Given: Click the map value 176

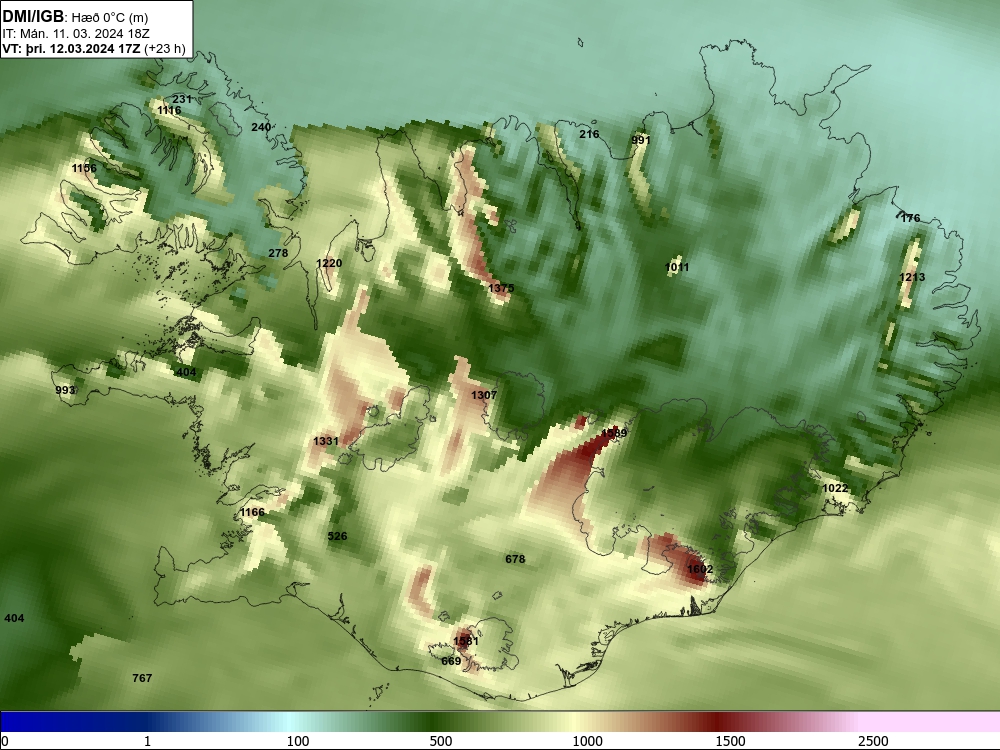Looking at the screenshot, I should (x=911, y=218).
